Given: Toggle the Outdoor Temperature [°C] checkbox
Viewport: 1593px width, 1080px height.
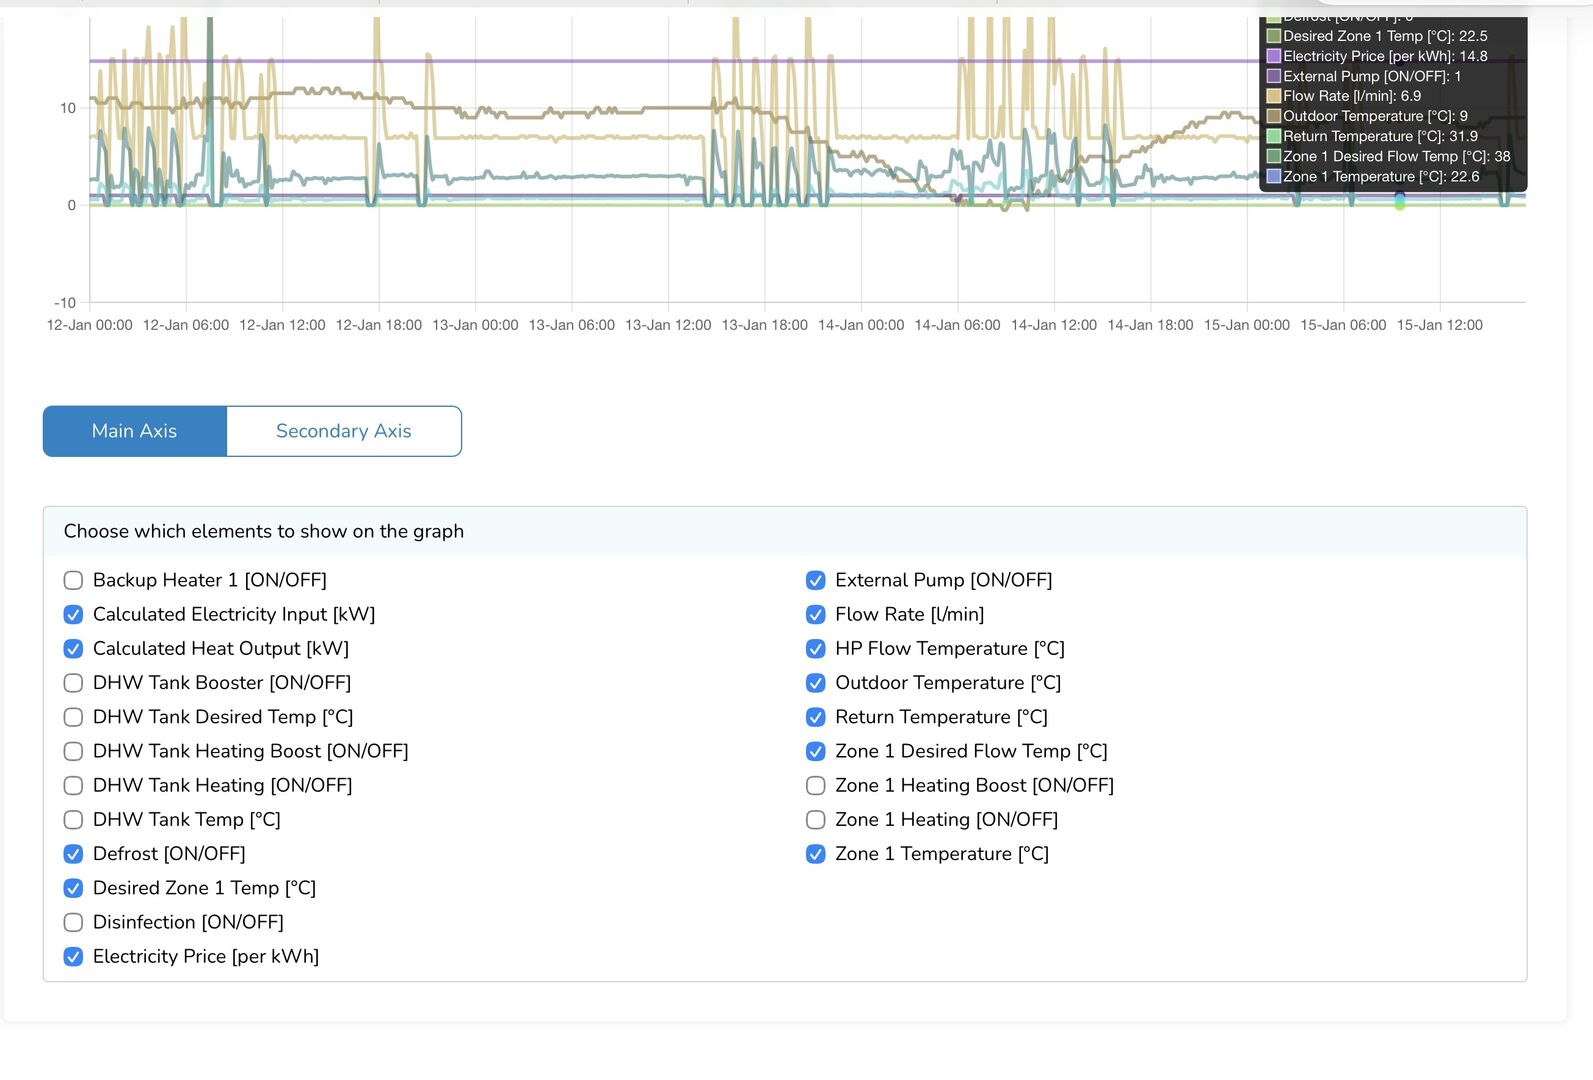Looking at the screenshot, I should (x=816, y=683).
